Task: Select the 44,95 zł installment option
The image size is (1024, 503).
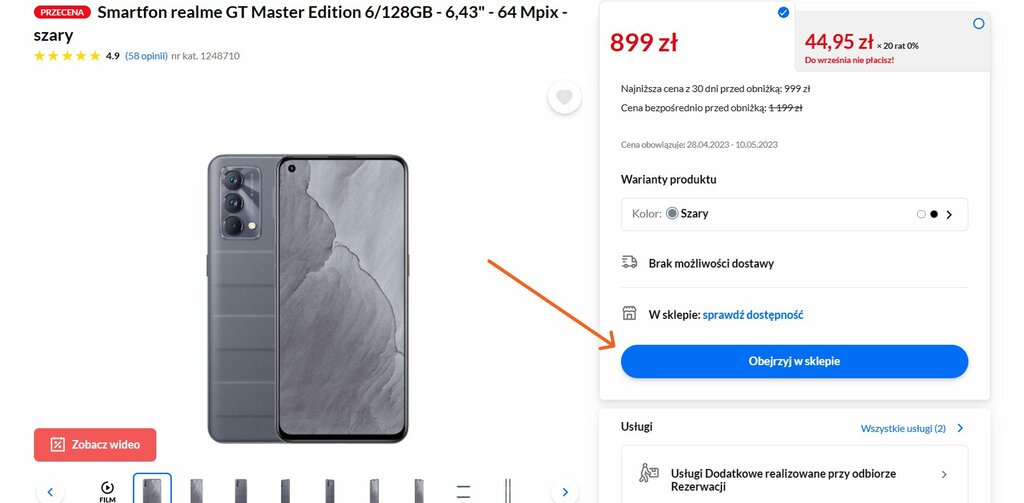Action: click(x=978, y=24)
